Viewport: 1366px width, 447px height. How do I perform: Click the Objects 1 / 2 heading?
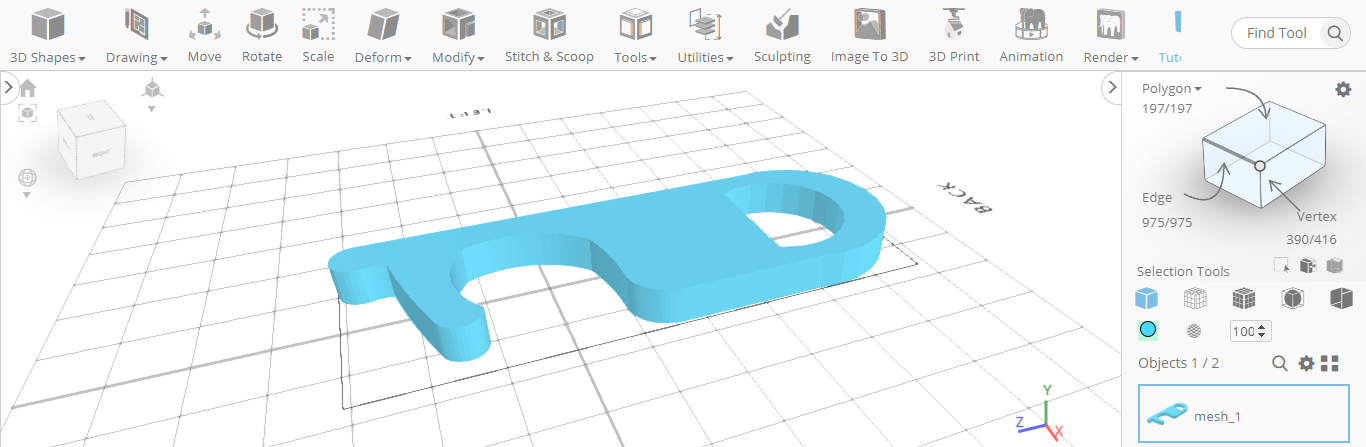click(1179, 363)
